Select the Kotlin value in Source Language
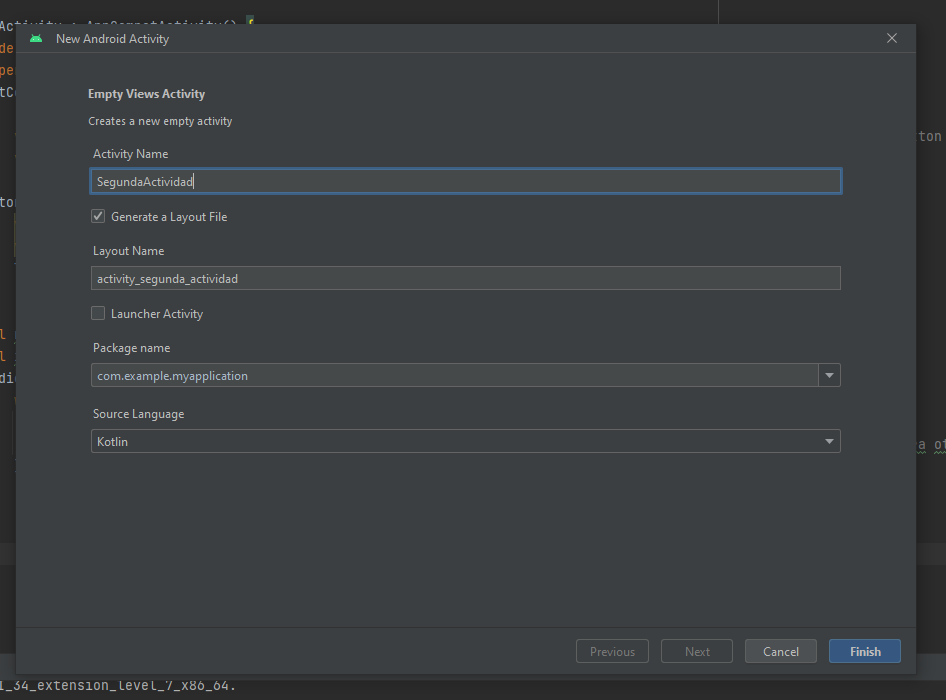946x700 pixels. (113, 441)
